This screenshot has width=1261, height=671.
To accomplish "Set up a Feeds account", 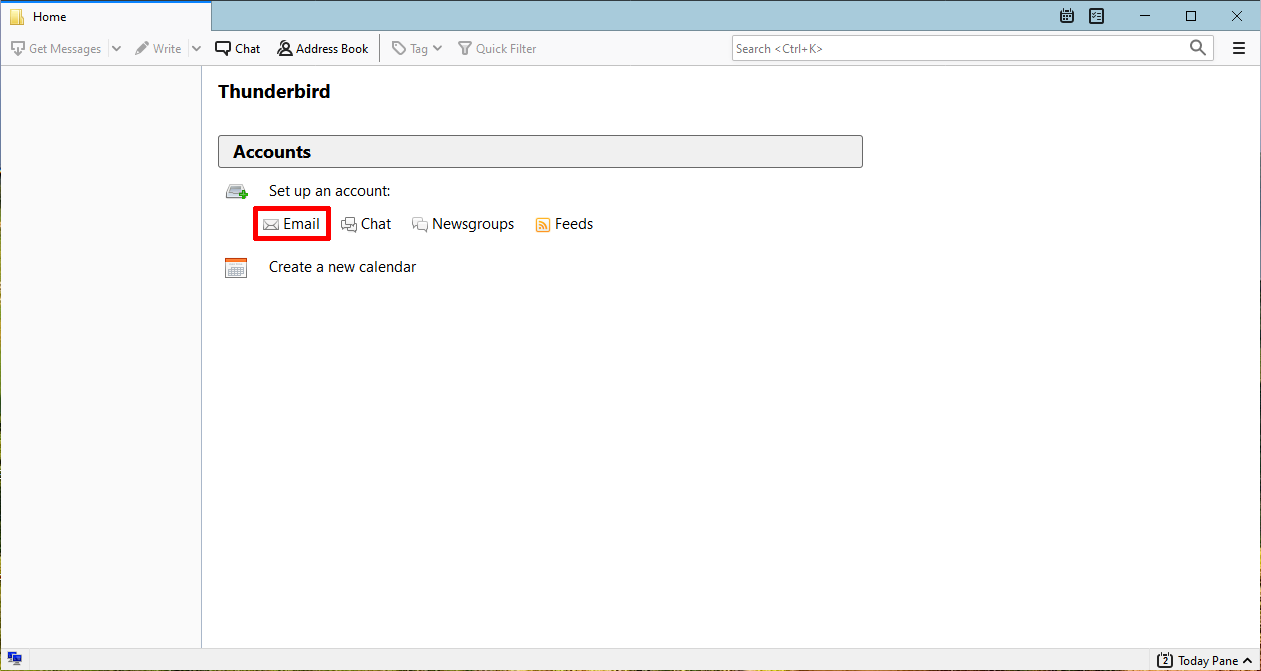I will point(564,224).
